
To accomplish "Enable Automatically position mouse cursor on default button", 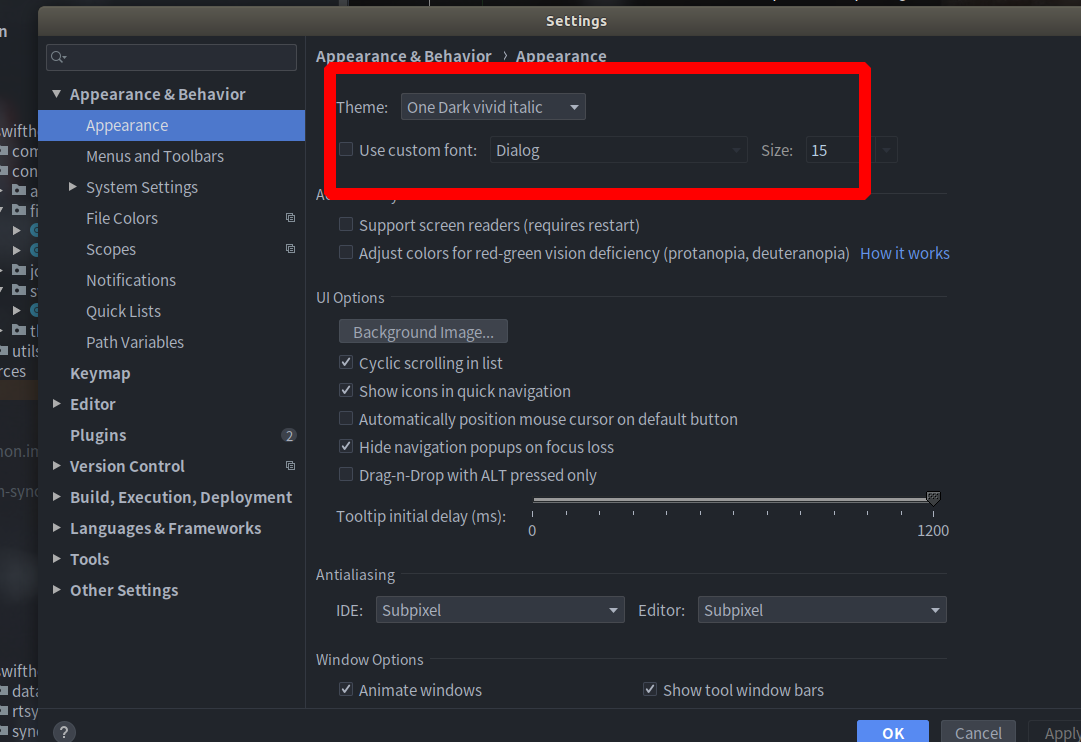I will point(345,418).
